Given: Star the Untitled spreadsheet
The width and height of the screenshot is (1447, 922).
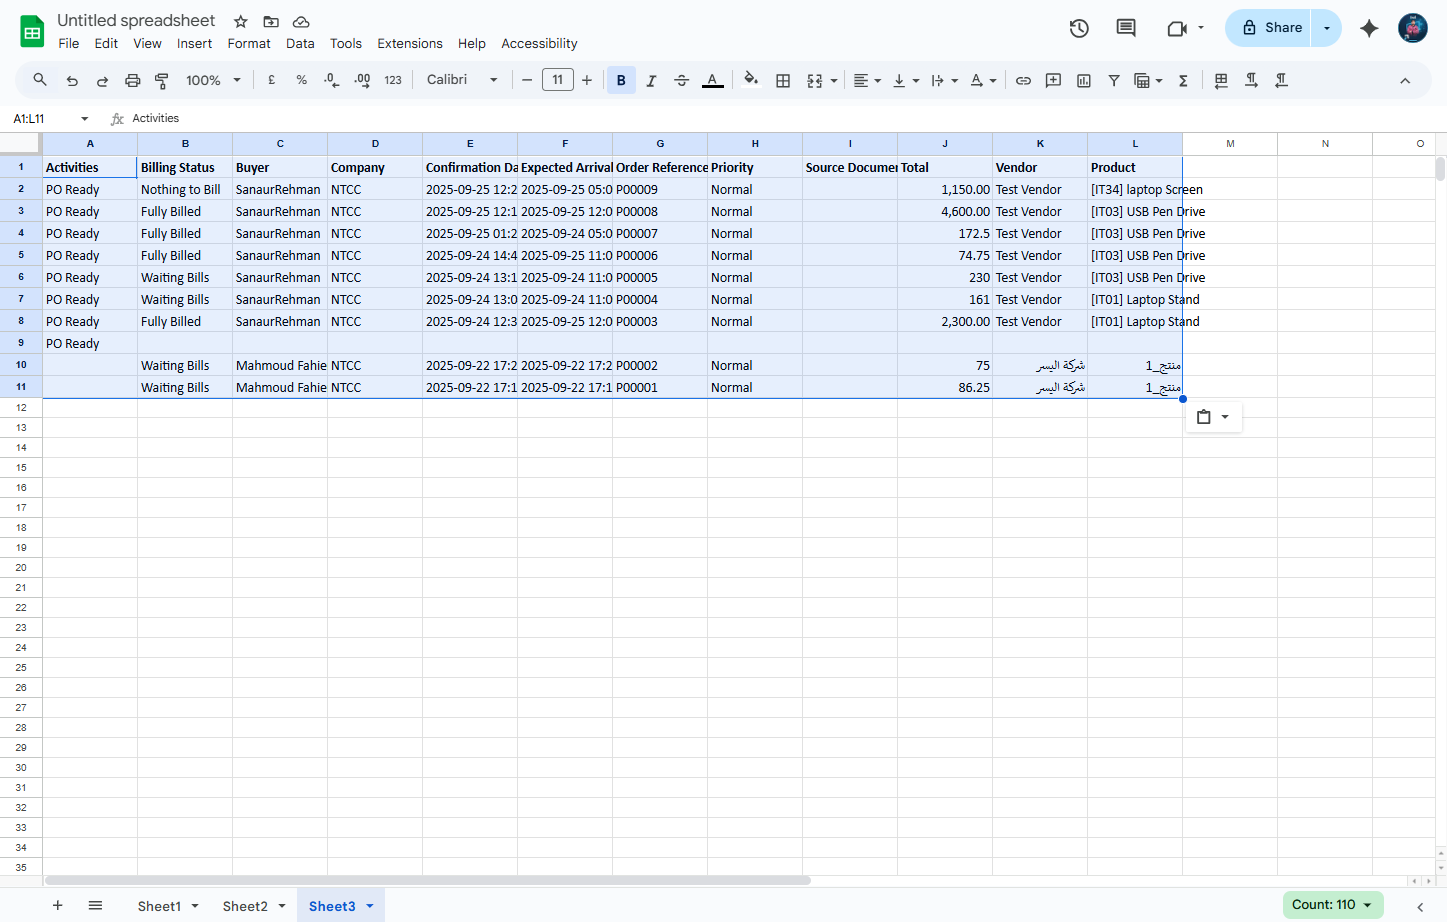Looking at the screenshot, I should click(241, 21).
